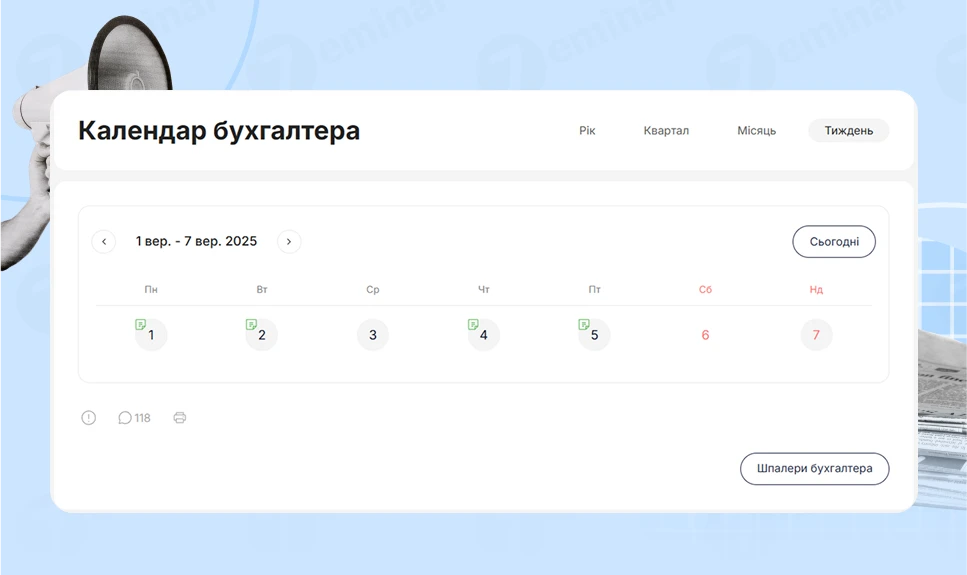Switch to Рік view
This screenshot has height=575, width=967.
[587, 130]
